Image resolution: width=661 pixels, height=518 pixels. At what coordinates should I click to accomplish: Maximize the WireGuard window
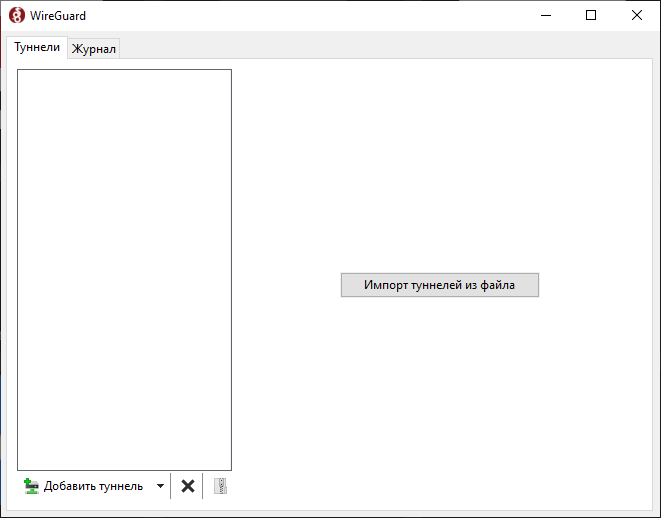[591, 15]
